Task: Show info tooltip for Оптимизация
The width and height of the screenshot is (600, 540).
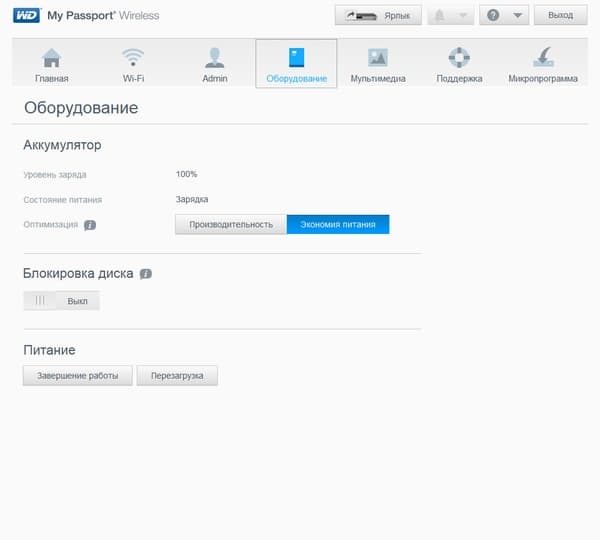Action: coord(90,225)
